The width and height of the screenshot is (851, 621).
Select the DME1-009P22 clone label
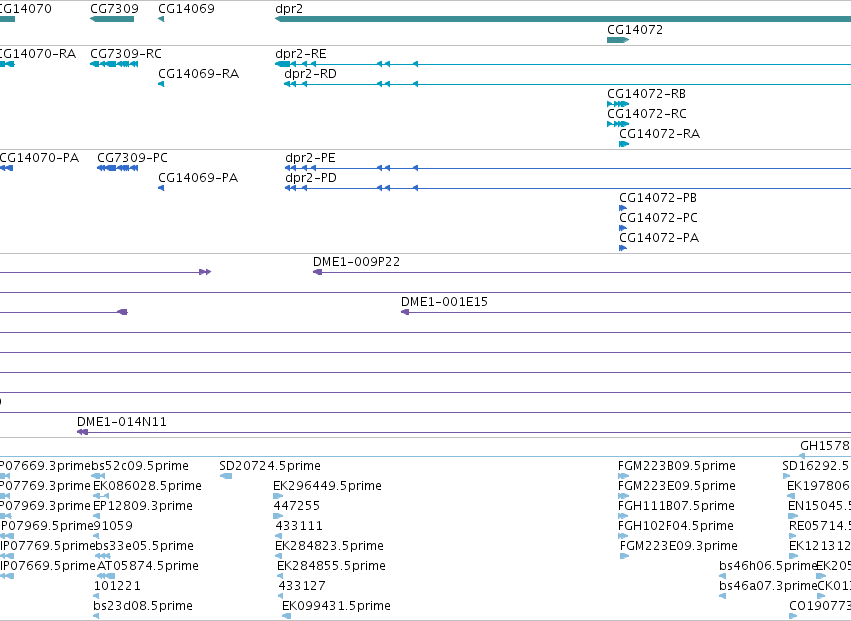pyautogui.click(x=356, y=262)
